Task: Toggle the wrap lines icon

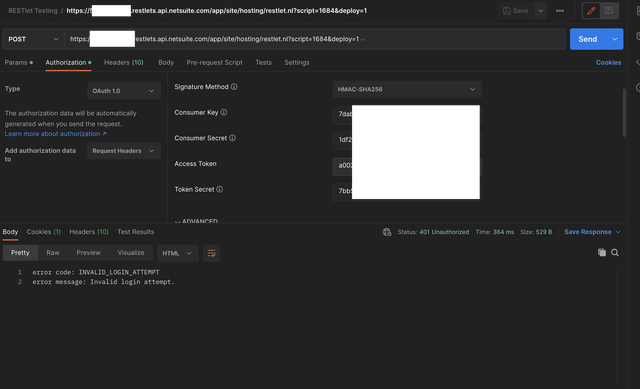Action: point(211,253)
